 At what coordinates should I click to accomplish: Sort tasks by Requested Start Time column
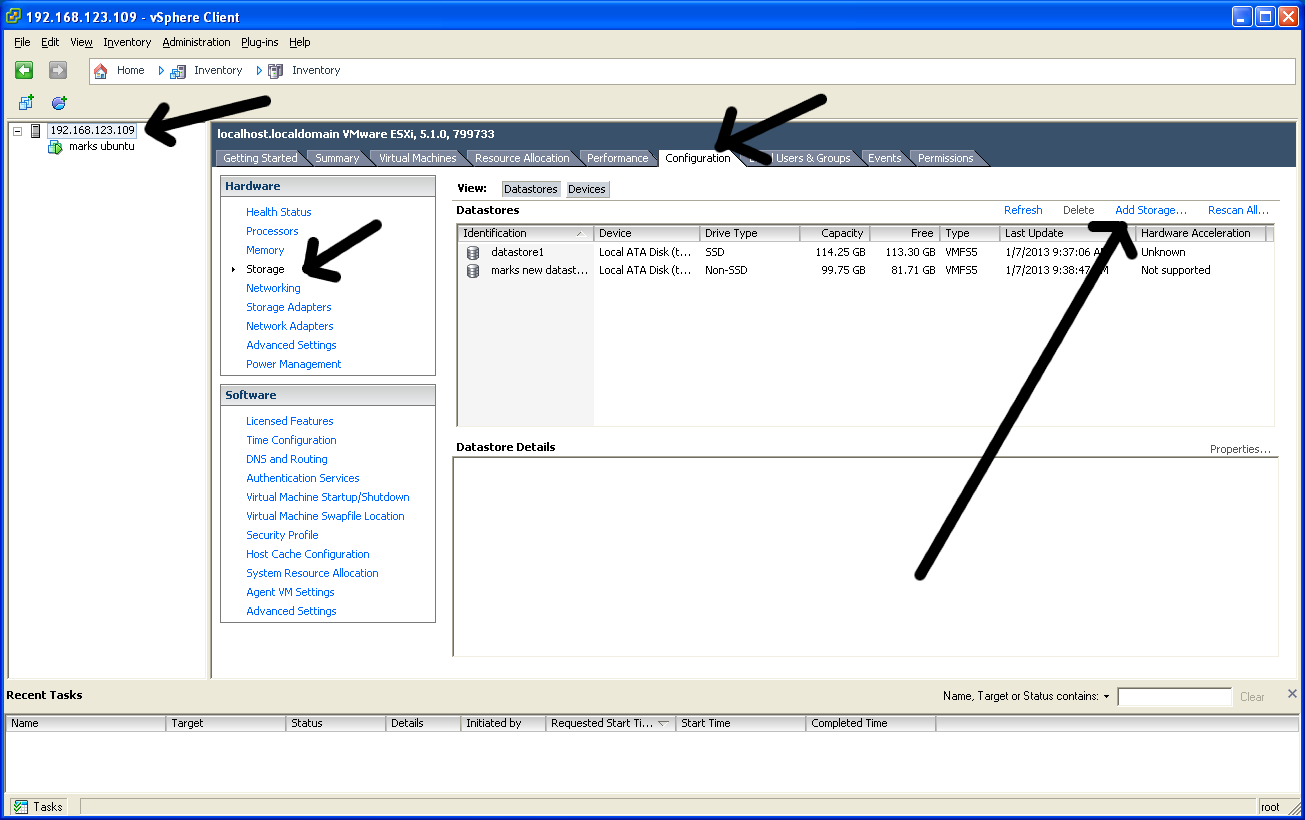(611, 723)
